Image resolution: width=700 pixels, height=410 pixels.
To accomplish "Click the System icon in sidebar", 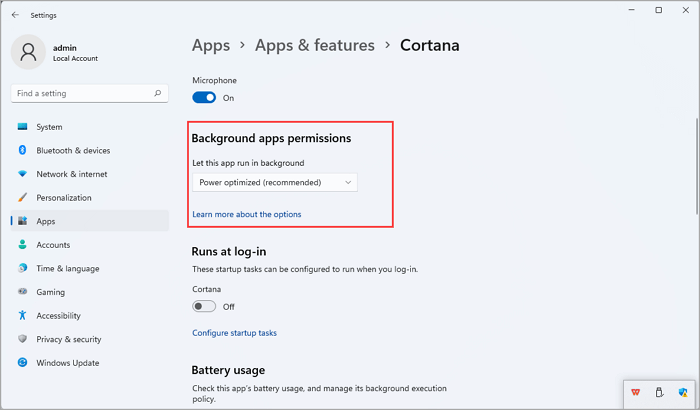I will (22, 127).
